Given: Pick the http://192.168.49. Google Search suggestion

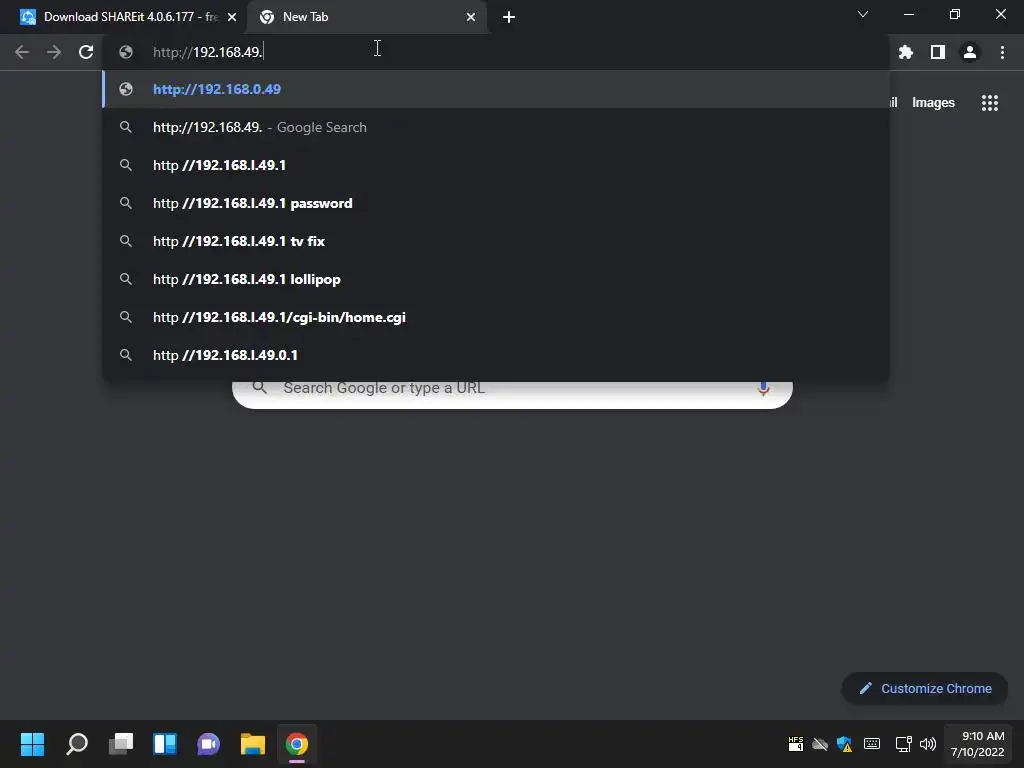Looking at the screenshot, I should tap(496, 127).
